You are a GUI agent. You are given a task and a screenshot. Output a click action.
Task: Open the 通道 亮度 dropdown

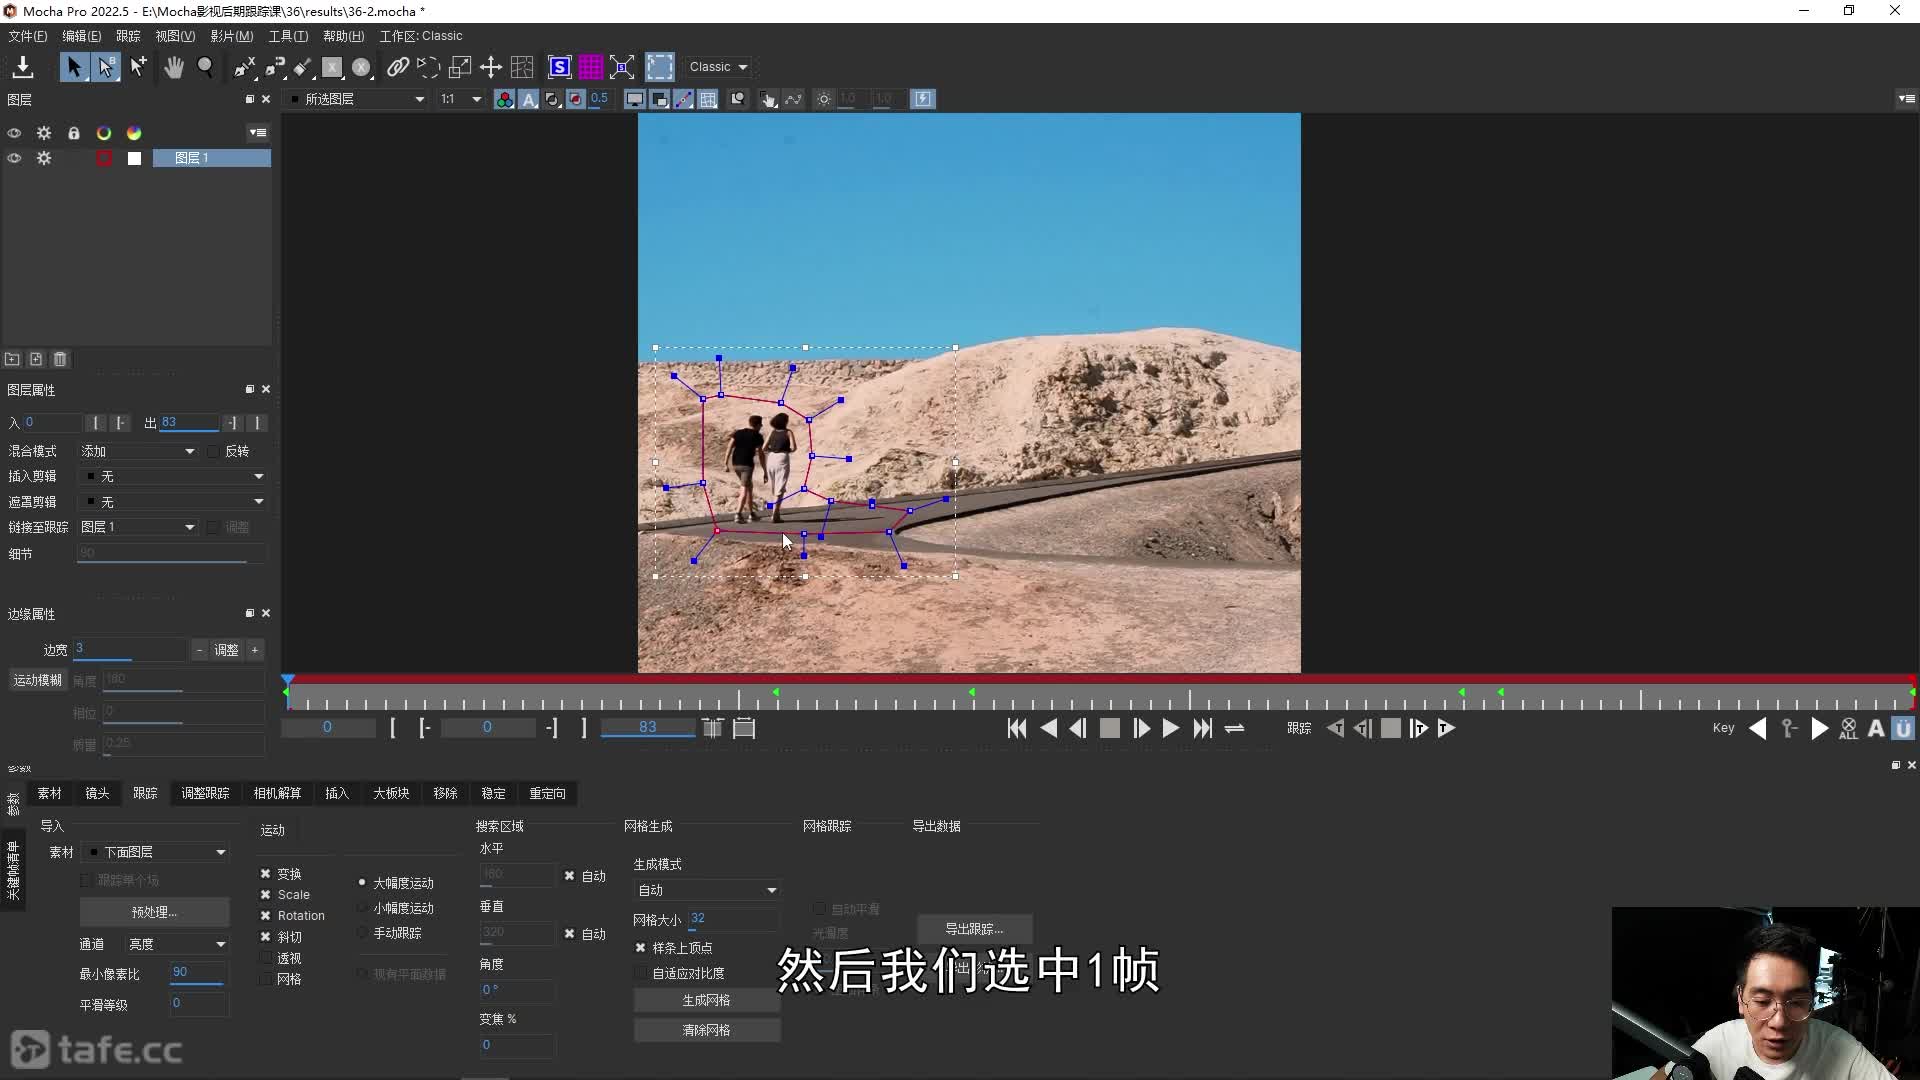tap(176, 944)
